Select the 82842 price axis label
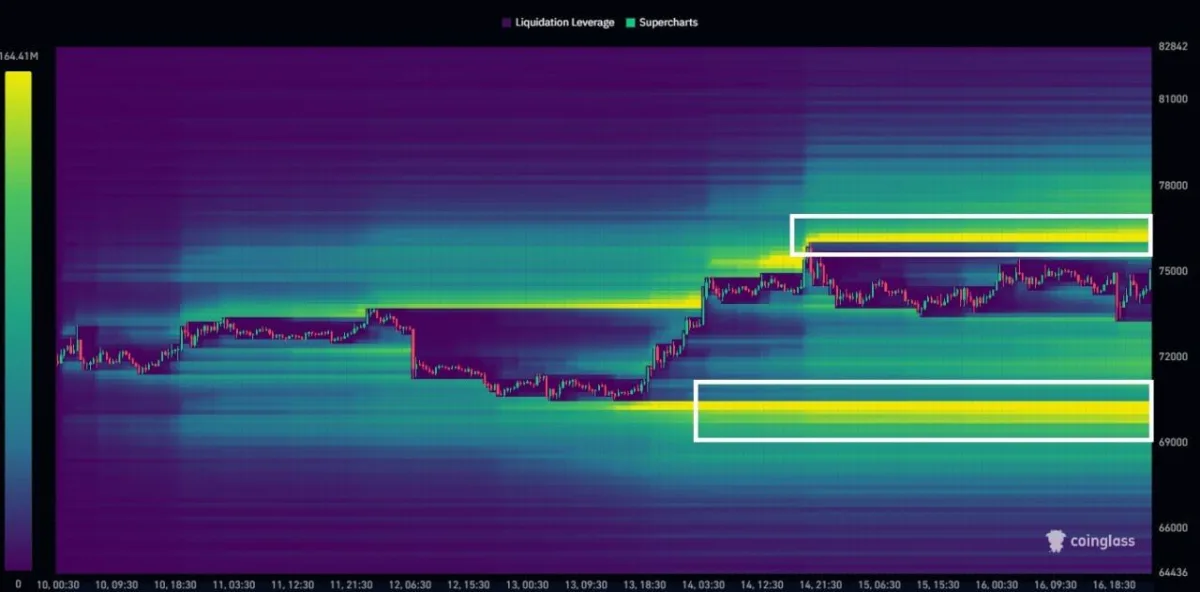 click(x=1174, y=46)
